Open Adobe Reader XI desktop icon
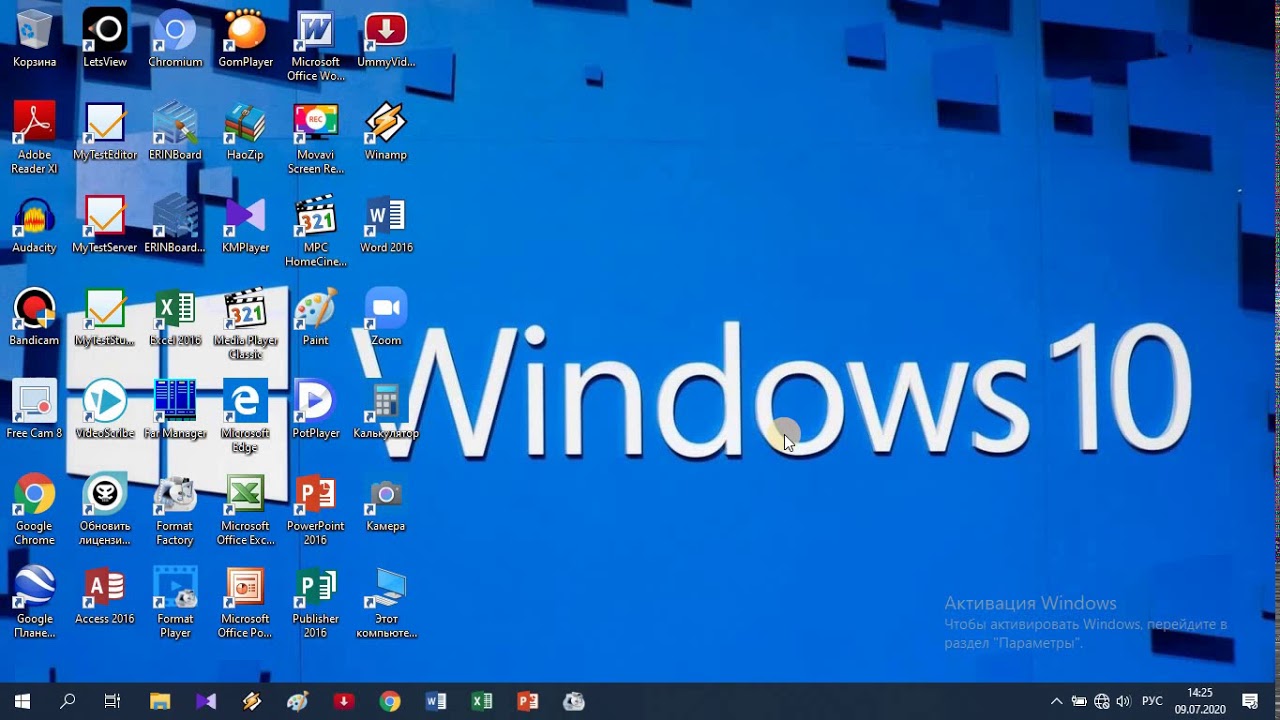Image resolution: width=1280 pixels, height=720 pixels. [34, 138]
